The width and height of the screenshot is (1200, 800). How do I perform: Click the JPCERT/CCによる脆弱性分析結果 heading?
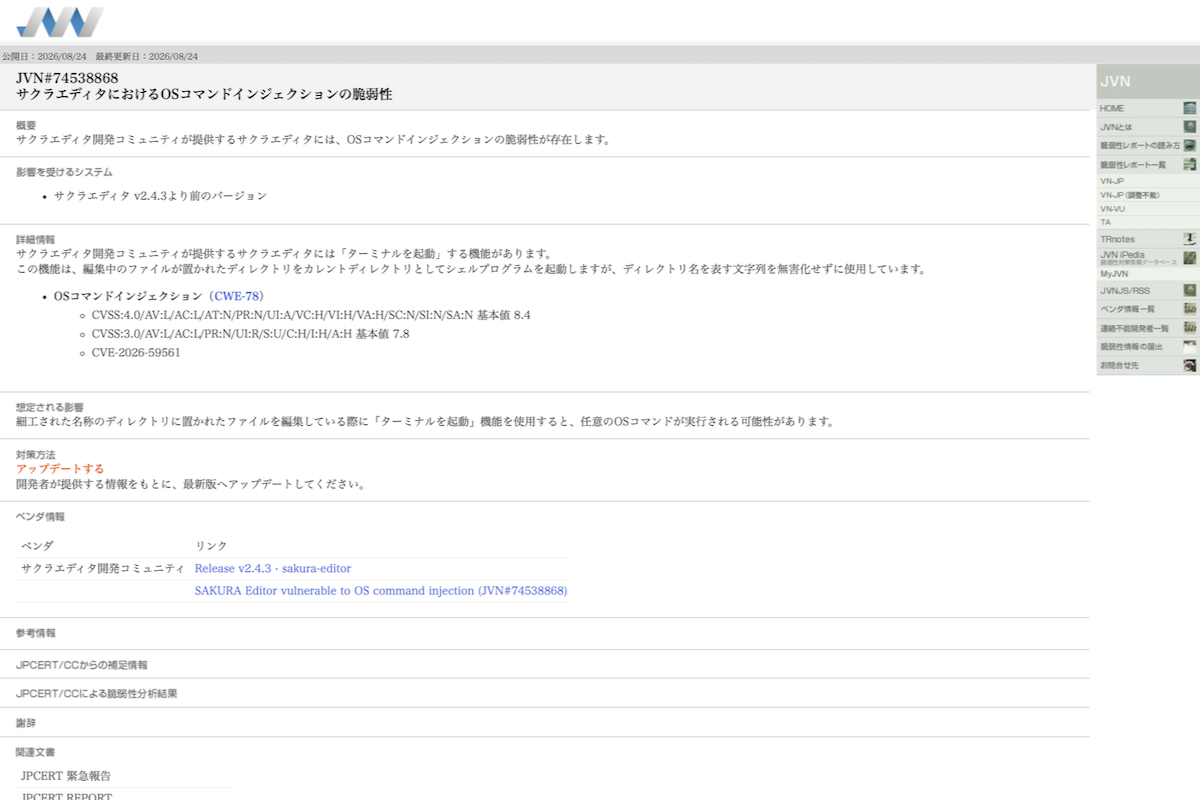pos(97,693)
